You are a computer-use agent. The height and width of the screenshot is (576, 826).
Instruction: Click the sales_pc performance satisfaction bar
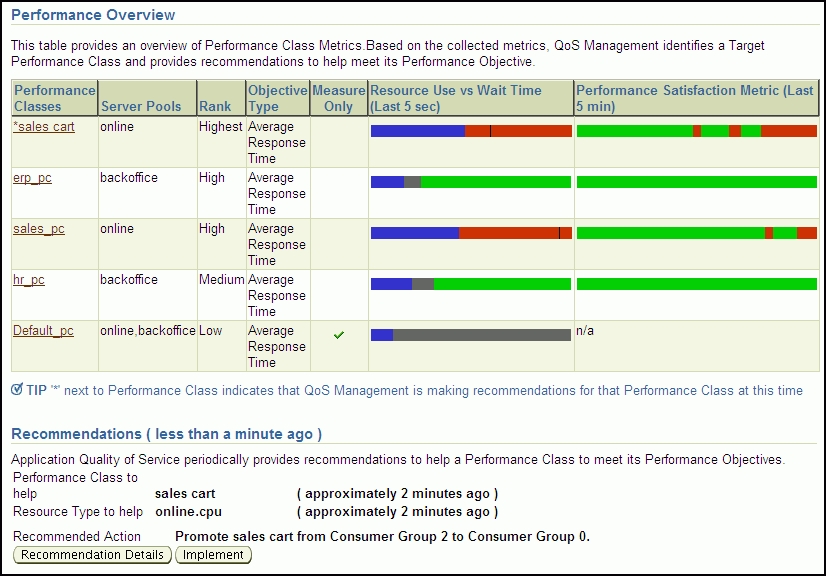click(x=696, y=233)
